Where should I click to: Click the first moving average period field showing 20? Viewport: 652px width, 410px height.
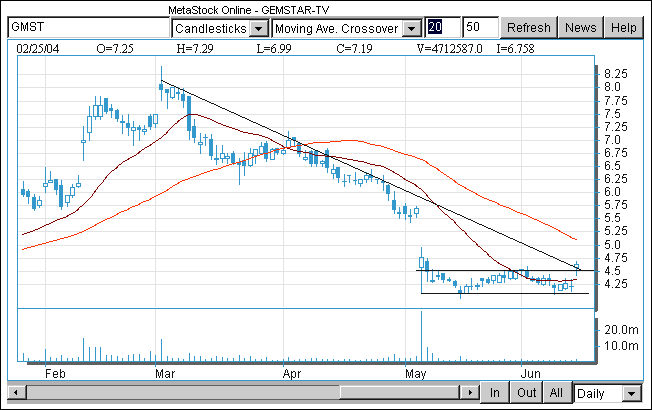(442, 27)
